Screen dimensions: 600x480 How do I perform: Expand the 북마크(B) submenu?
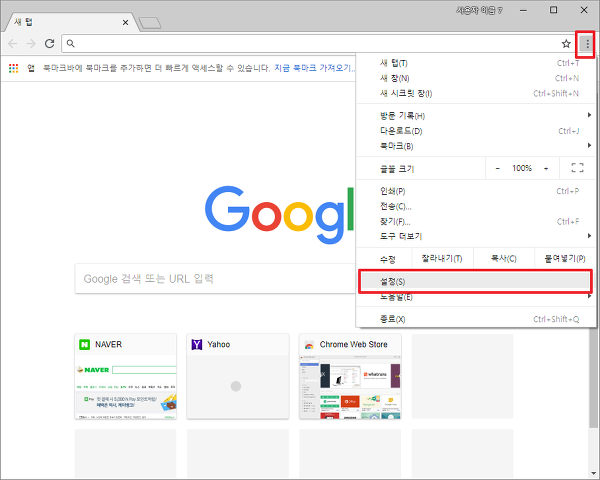click(x=476, y=146)
